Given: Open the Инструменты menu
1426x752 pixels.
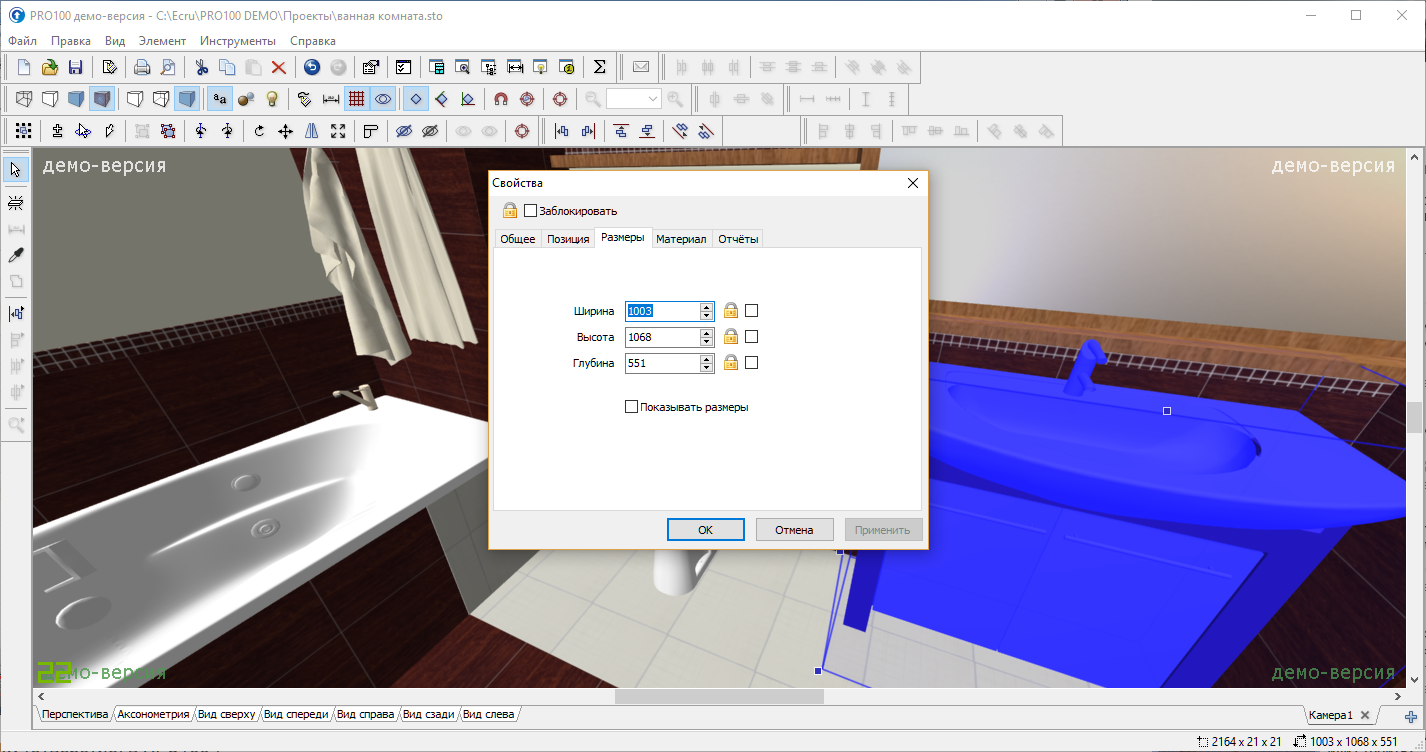Looking at the screenshot, I should [237, 41].
